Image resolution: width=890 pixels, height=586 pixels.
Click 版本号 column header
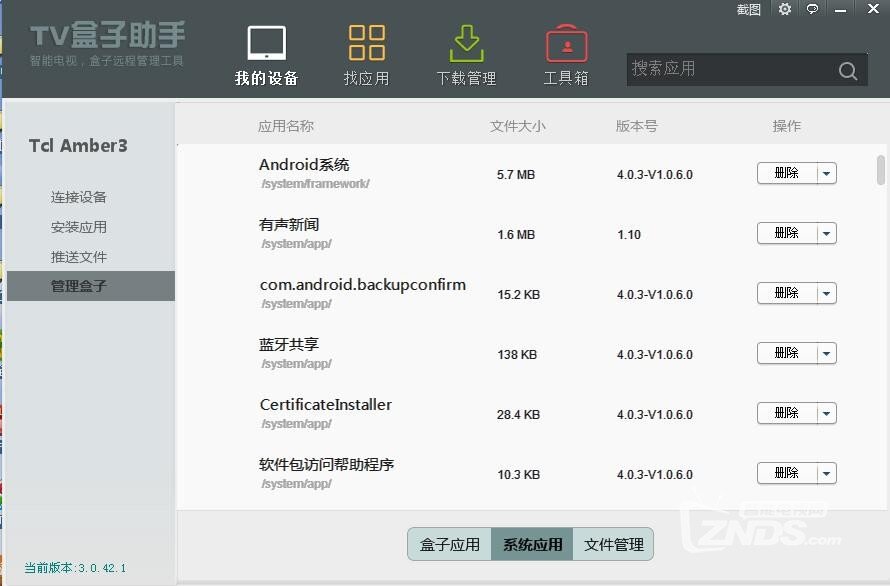pyautogui.click(x=637, y=126)
